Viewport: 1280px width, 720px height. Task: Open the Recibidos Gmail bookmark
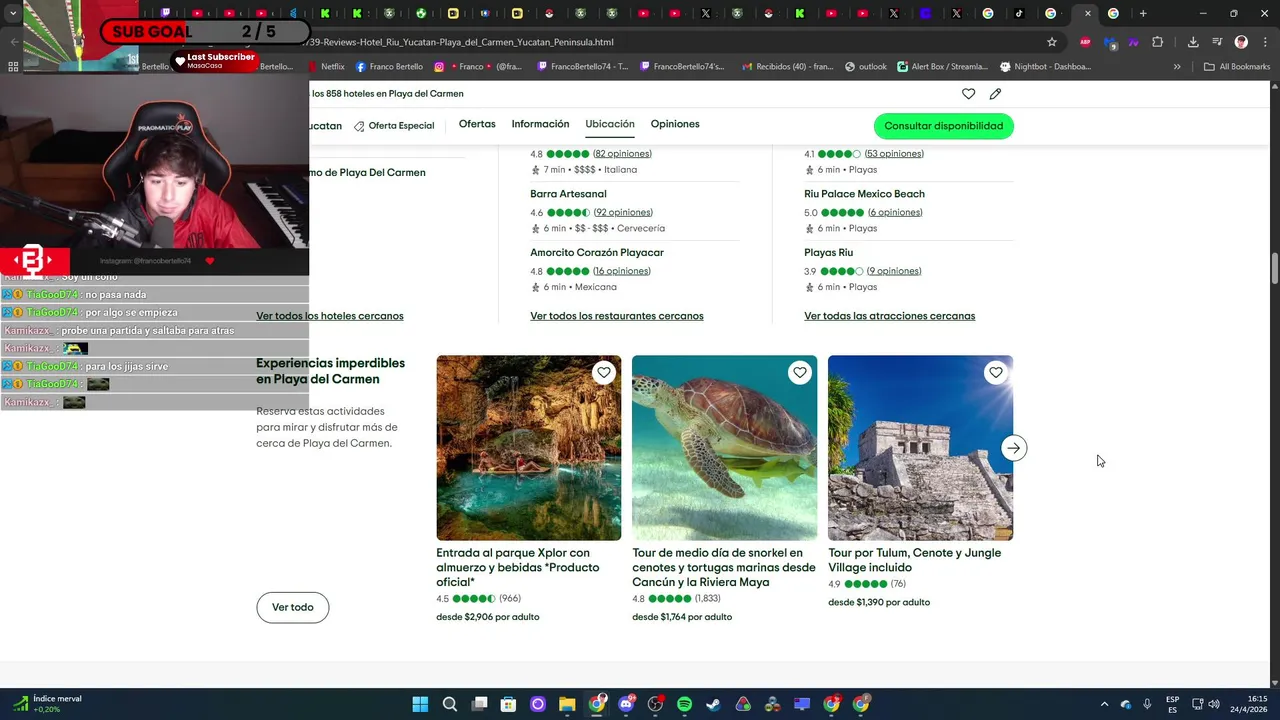click(x=787, y=67)
